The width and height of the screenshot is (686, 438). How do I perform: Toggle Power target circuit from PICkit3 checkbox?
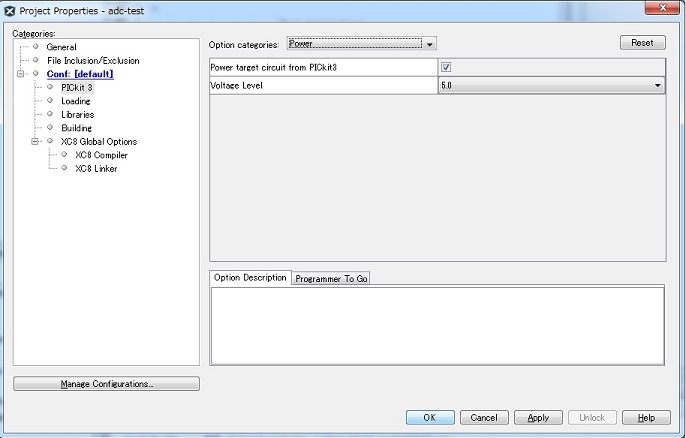click(446, 67)
